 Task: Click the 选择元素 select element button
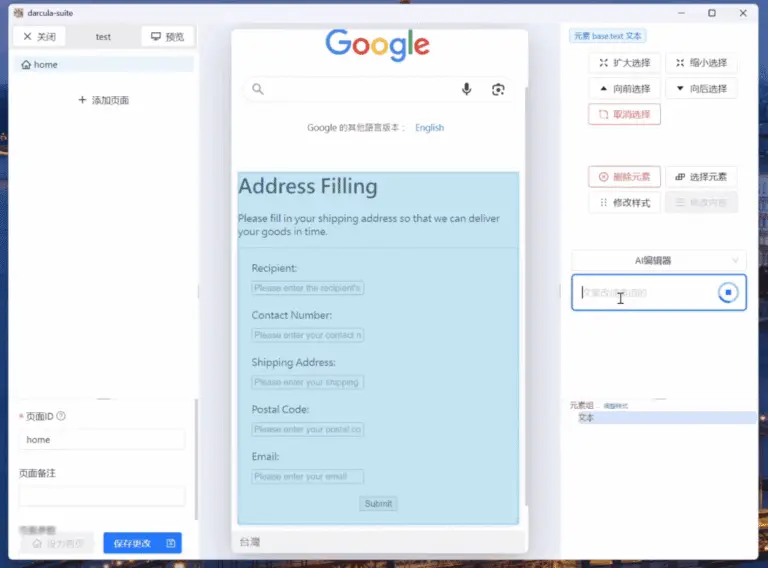[x=701, y=177]
